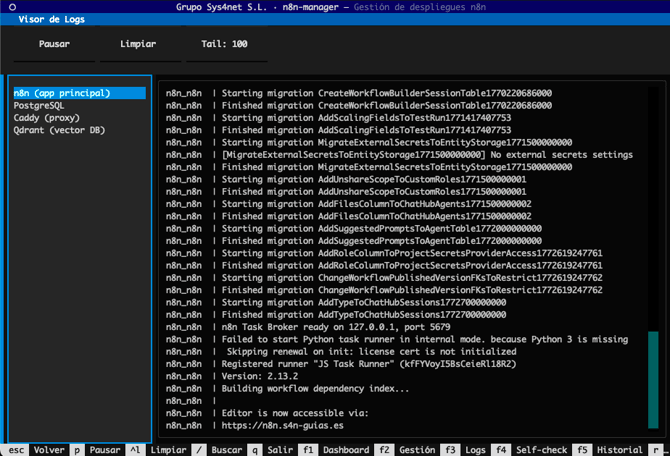Switch to Logs via footer f3 item
670x456 pixels.
[474, 450]
